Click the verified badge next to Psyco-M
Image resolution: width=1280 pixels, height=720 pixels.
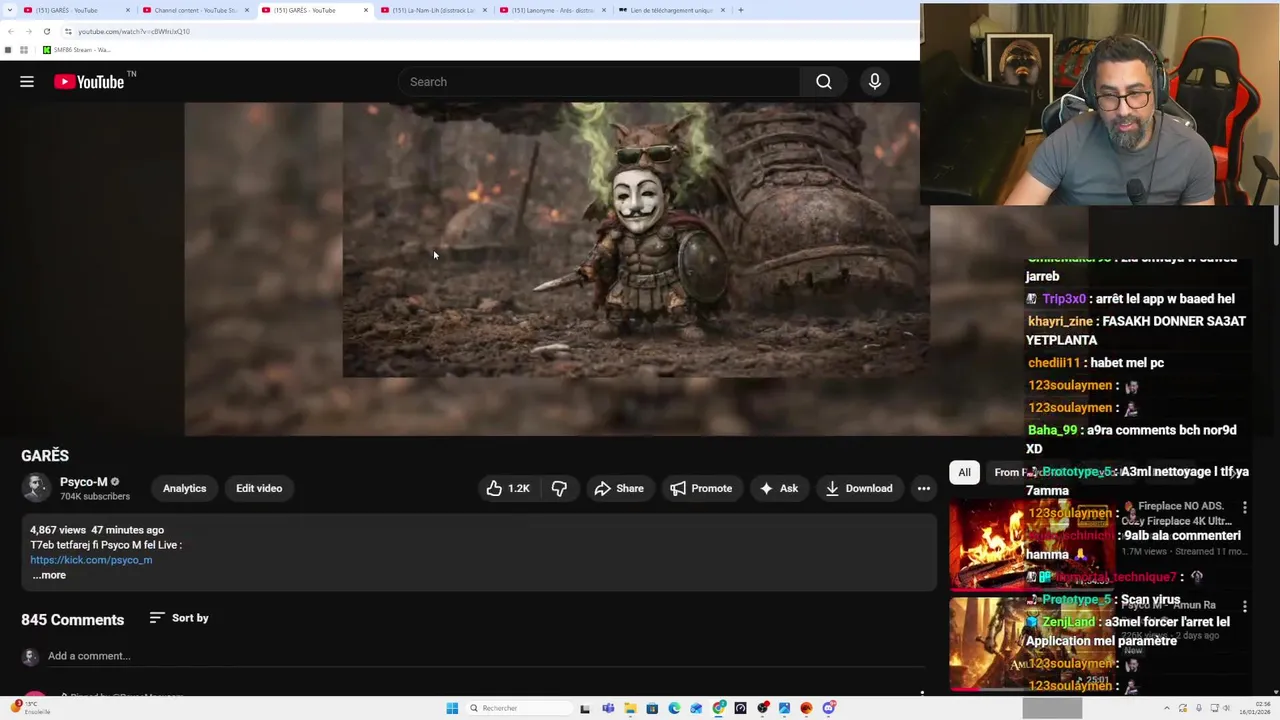click(x=115, y=482)
